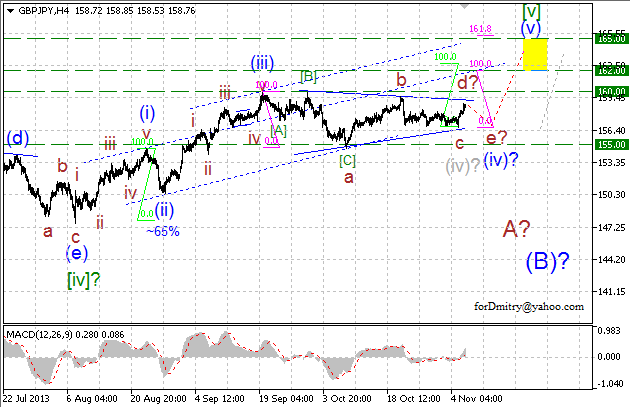This screenshot has height=407, width=630.
Task: Click the 165.00 price level label
Action: [x=612, y=39]
